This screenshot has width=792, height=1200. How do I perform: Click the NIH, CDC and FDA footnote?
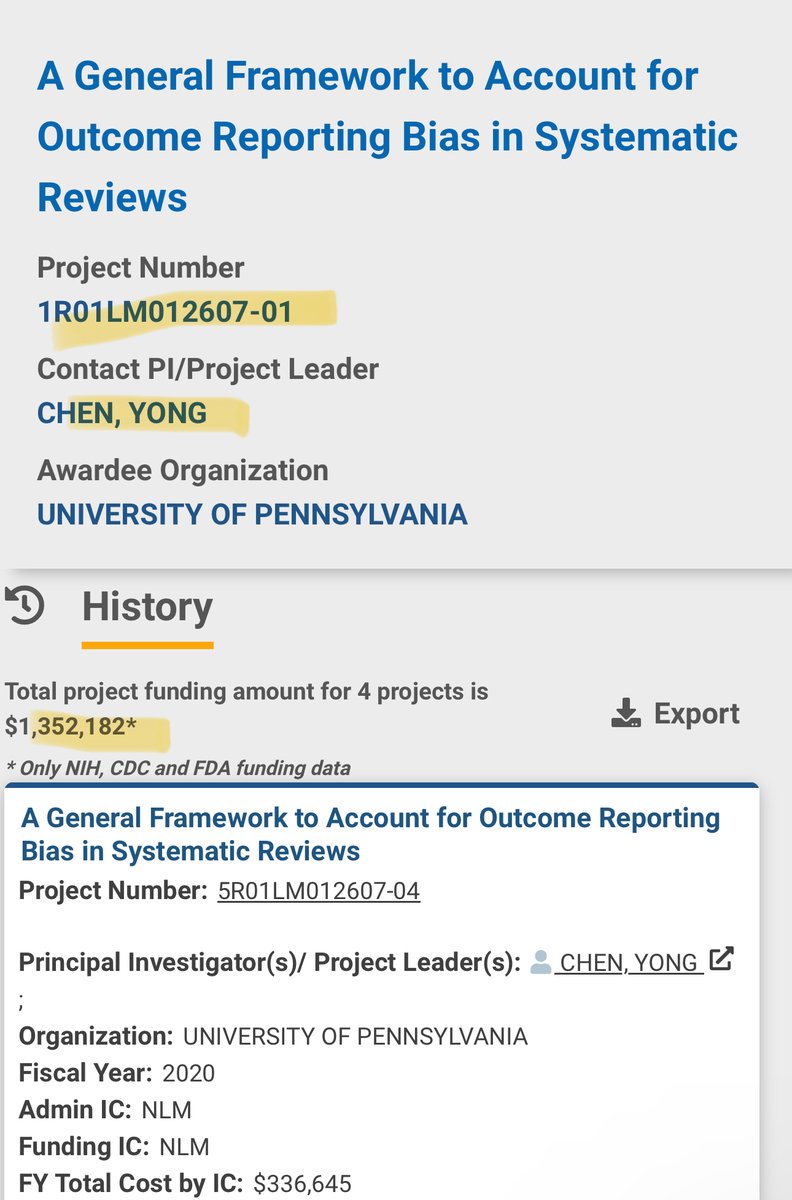click(178, 768)
